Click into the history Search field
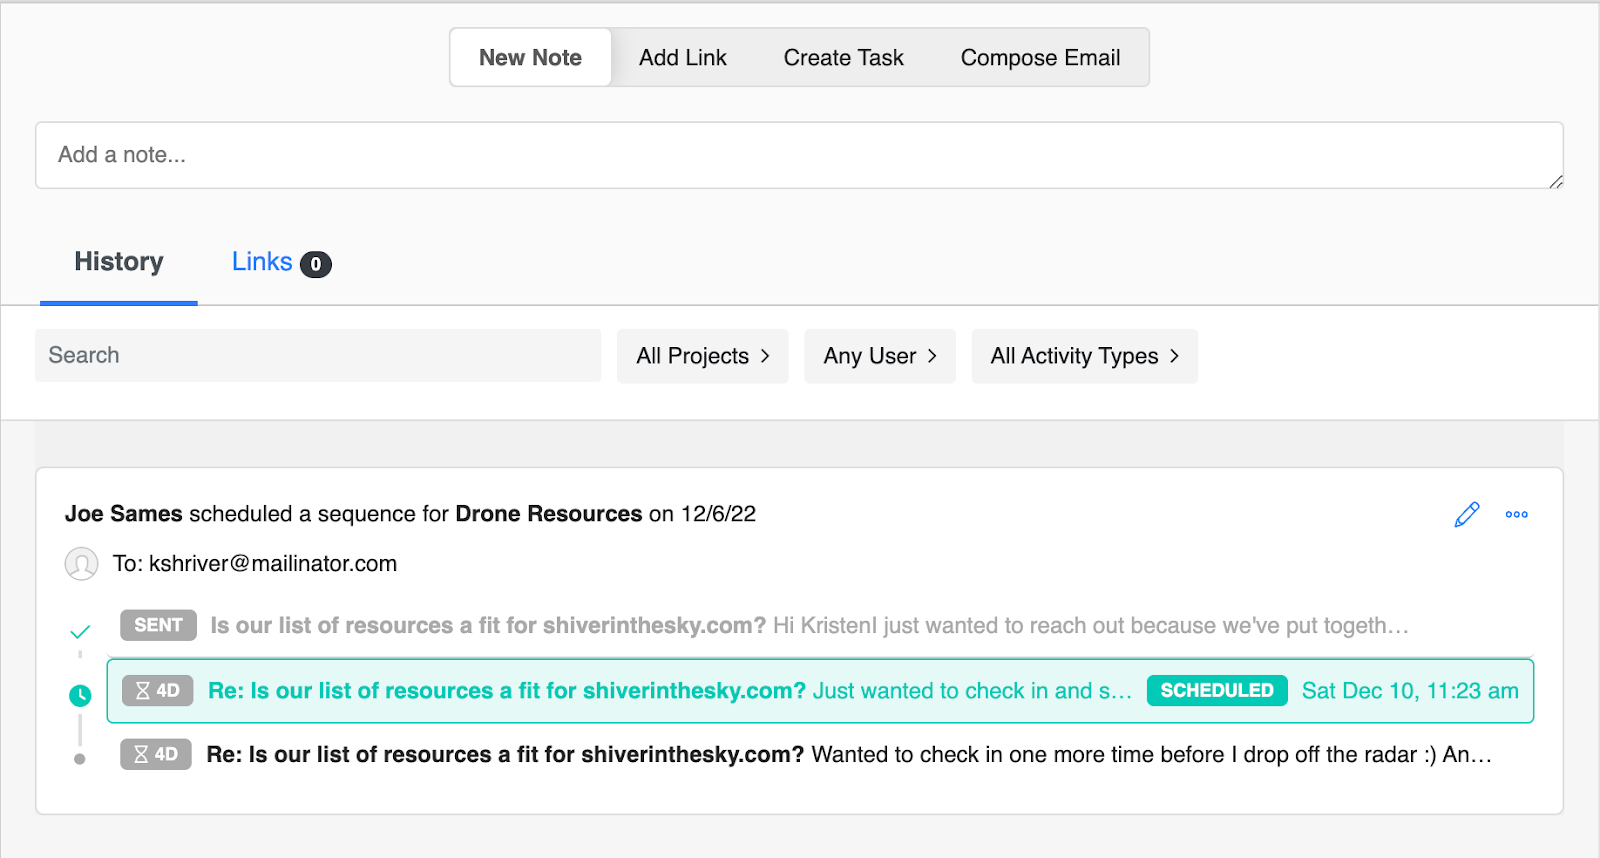Image resolution: width=1600 pixels, height=858 pixels. (x=318, y=356)
